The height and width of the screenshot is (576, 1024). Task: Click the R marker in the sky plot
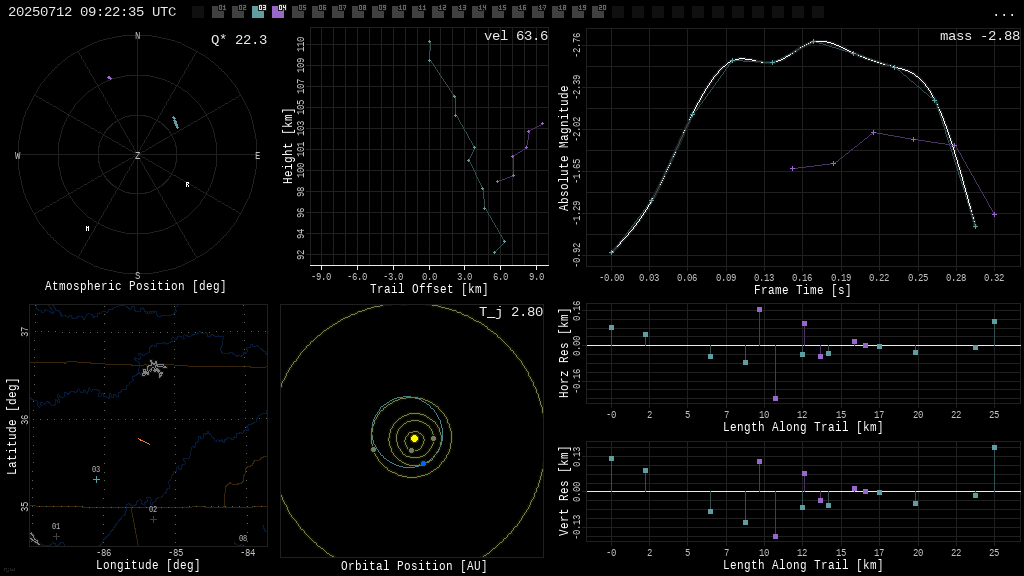(187, 185)
